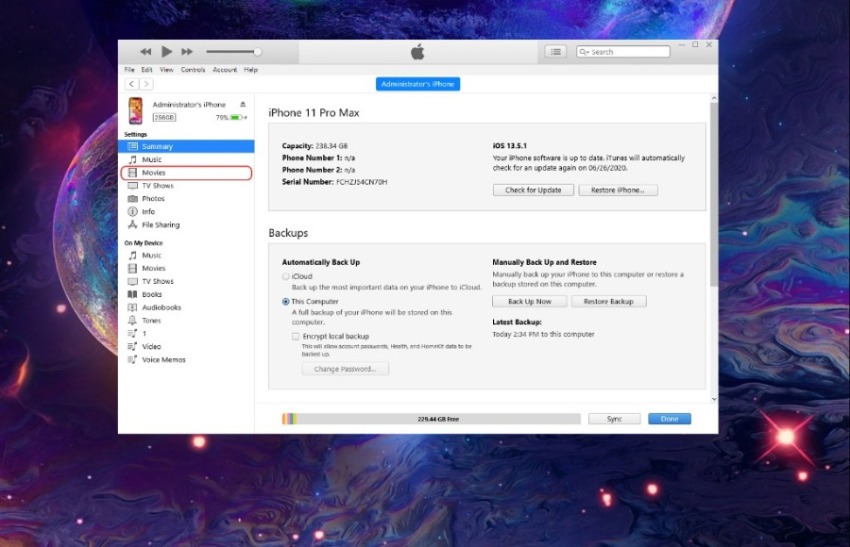Screen dimensions: 850x547
Task: Click the Sync button
Action: click(x=614, y=419)
